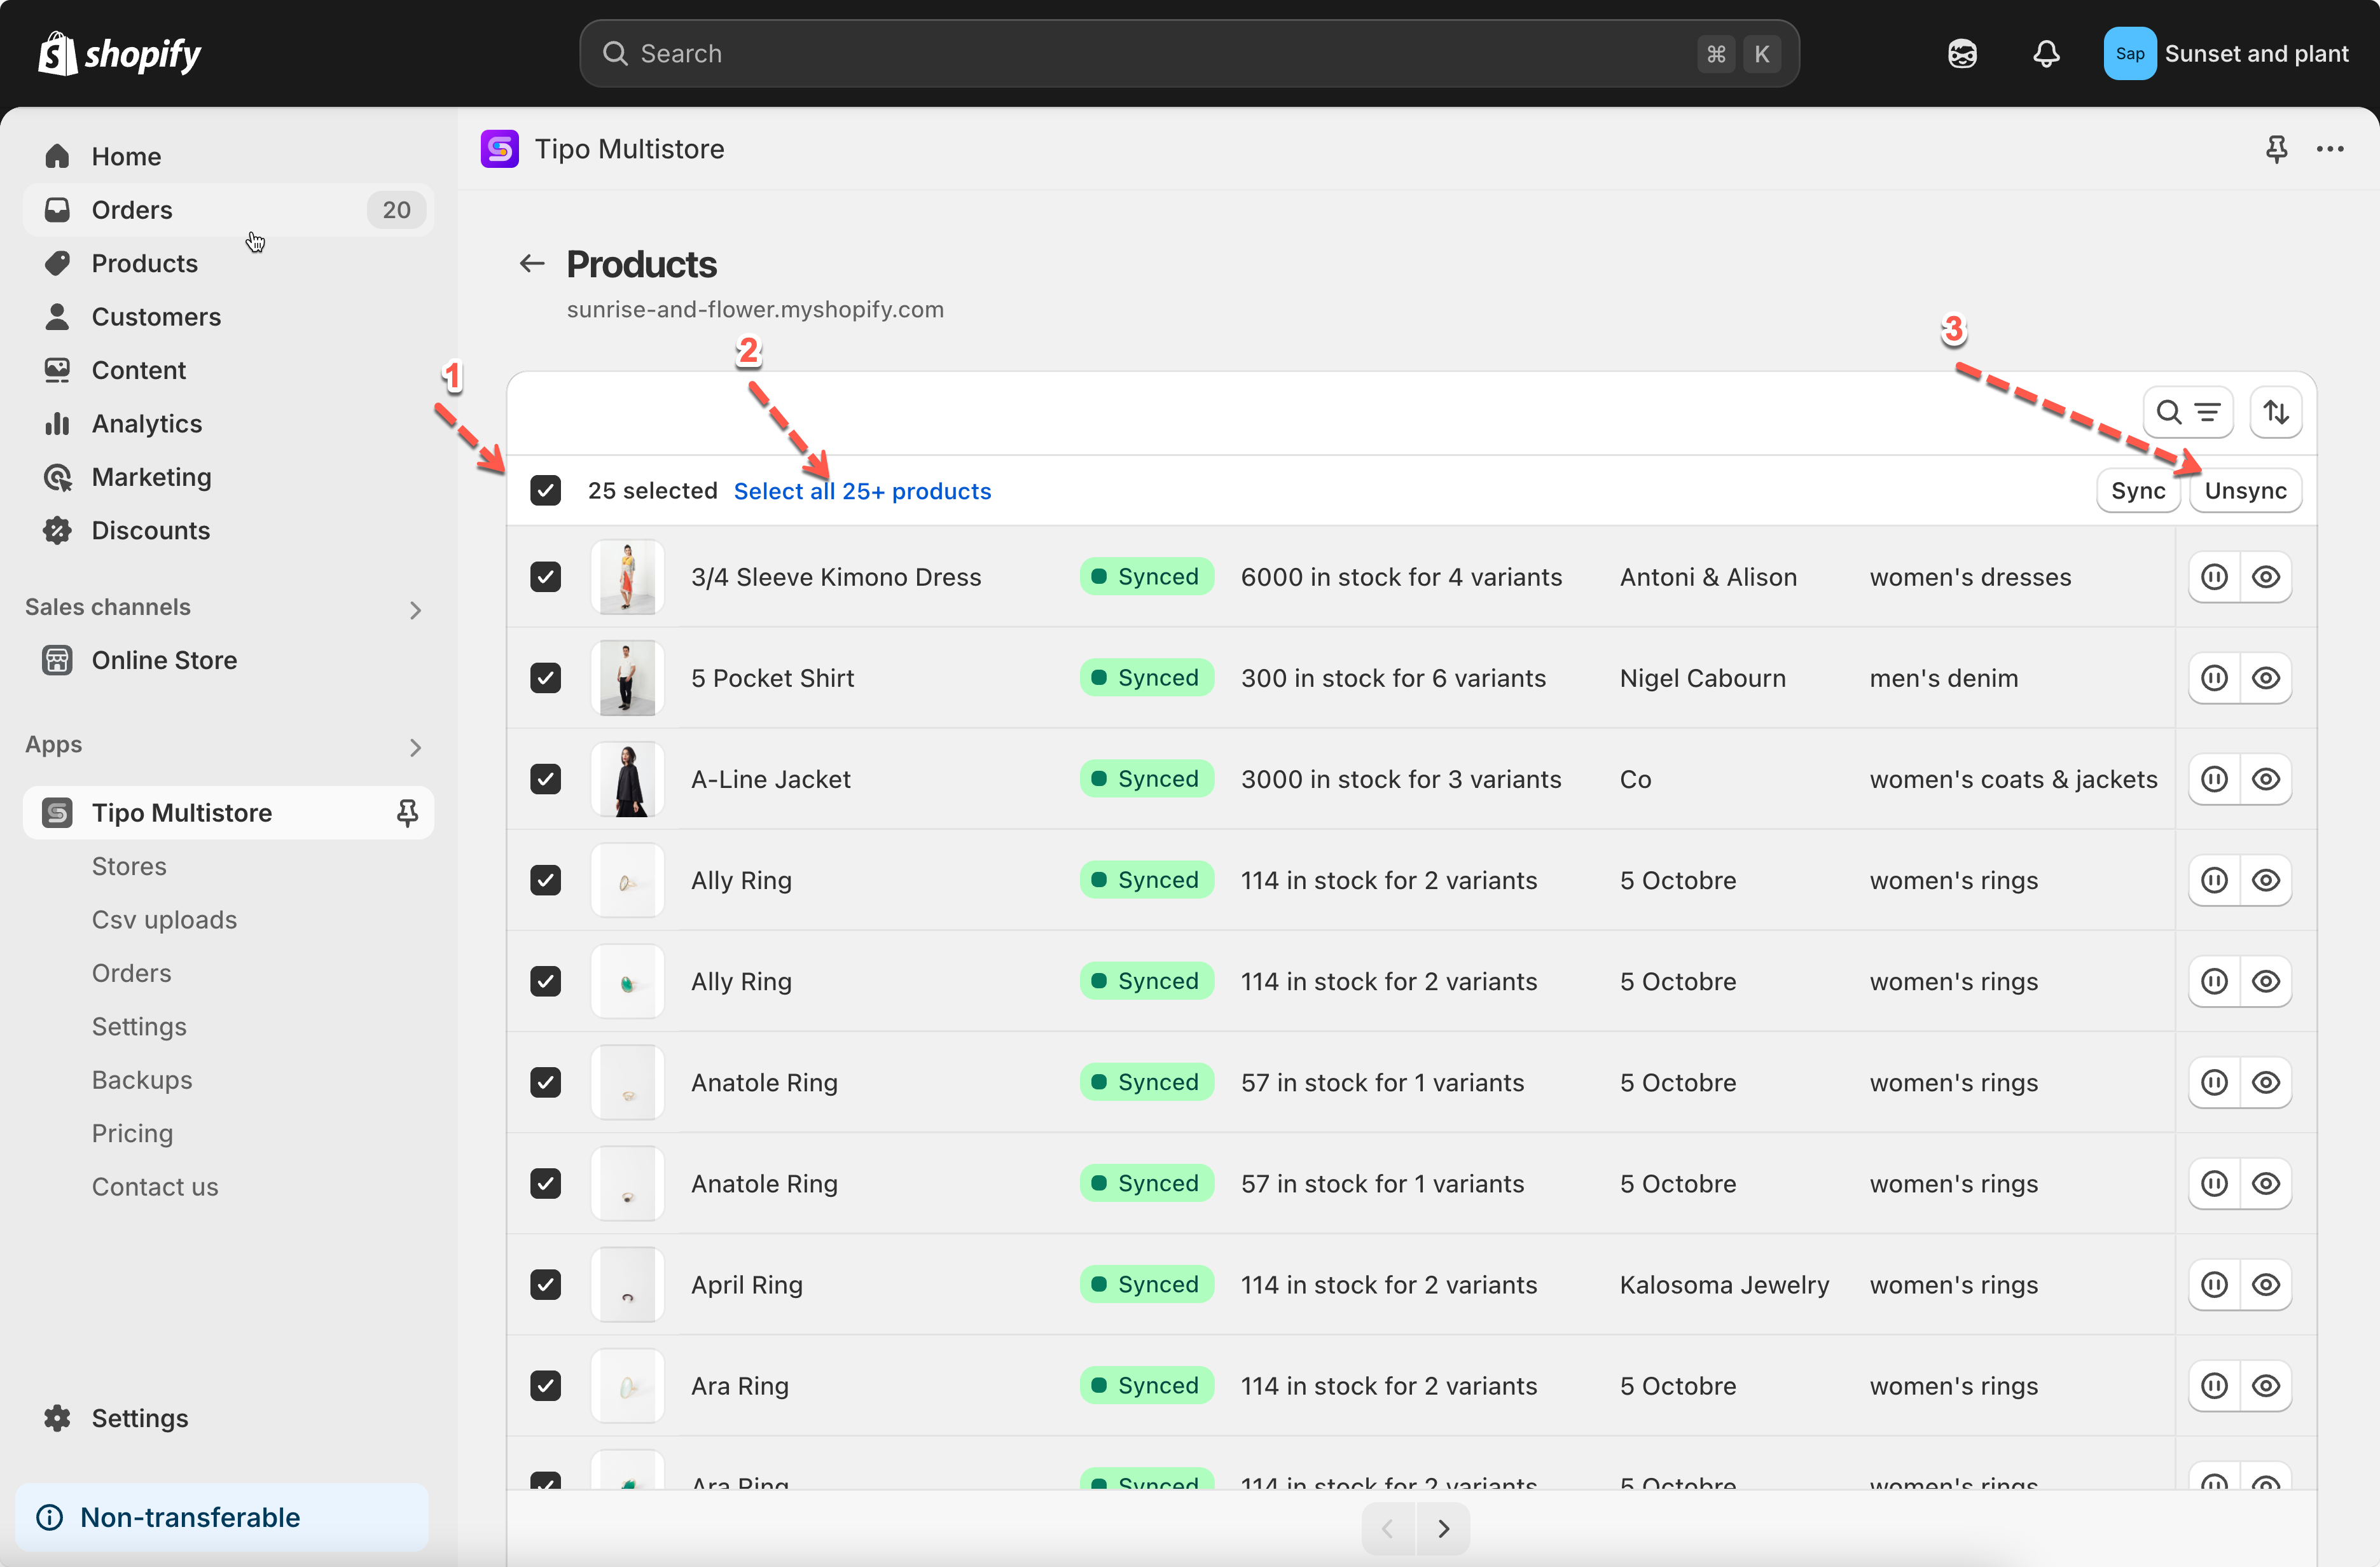
Task: Open the Sidekick assistant icon in top bar
Action: click(x=1962, y=54)
